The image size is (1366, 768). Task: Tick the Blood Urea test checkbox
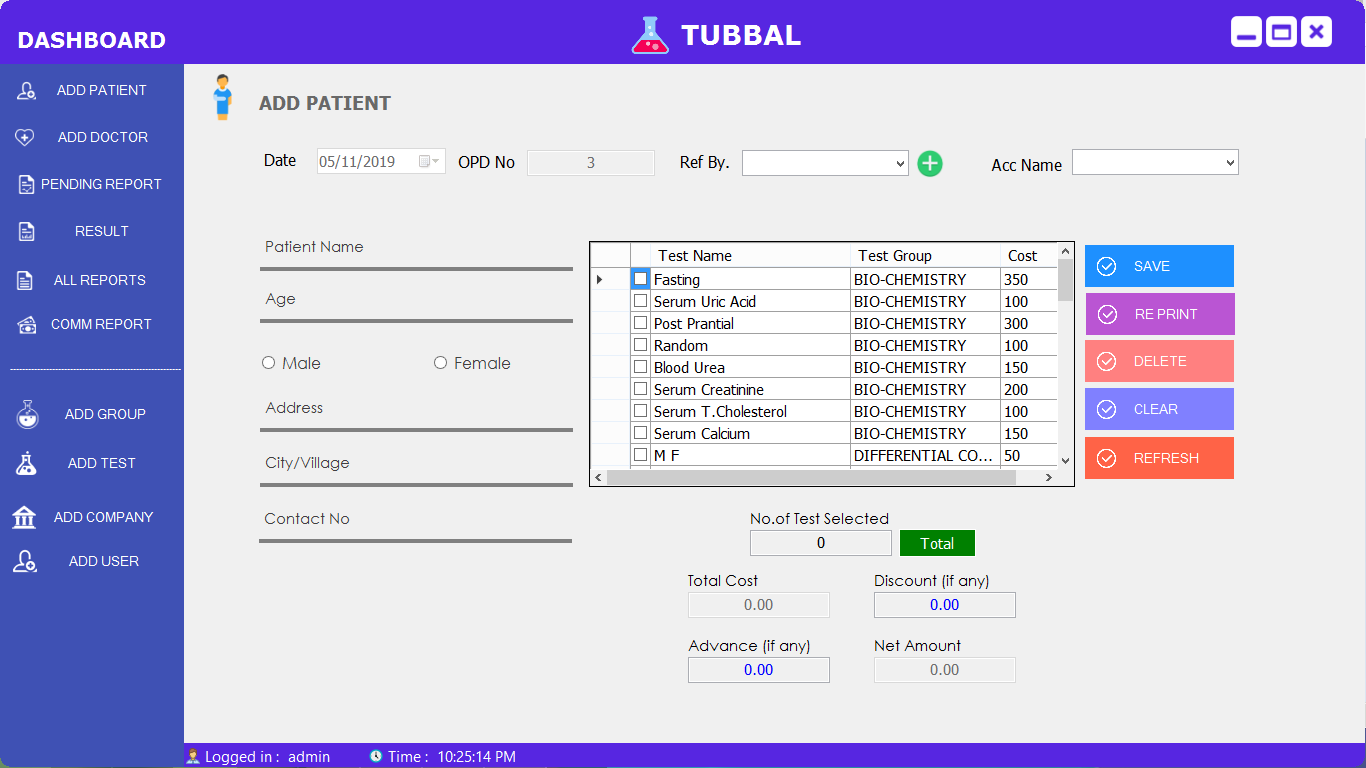640,367
